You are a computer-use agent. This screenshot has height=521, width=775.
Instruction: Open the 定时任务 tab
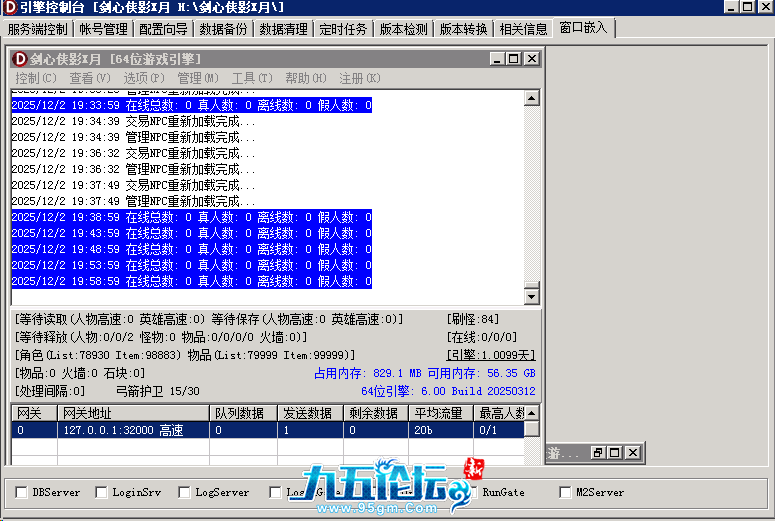coord(344,29)
